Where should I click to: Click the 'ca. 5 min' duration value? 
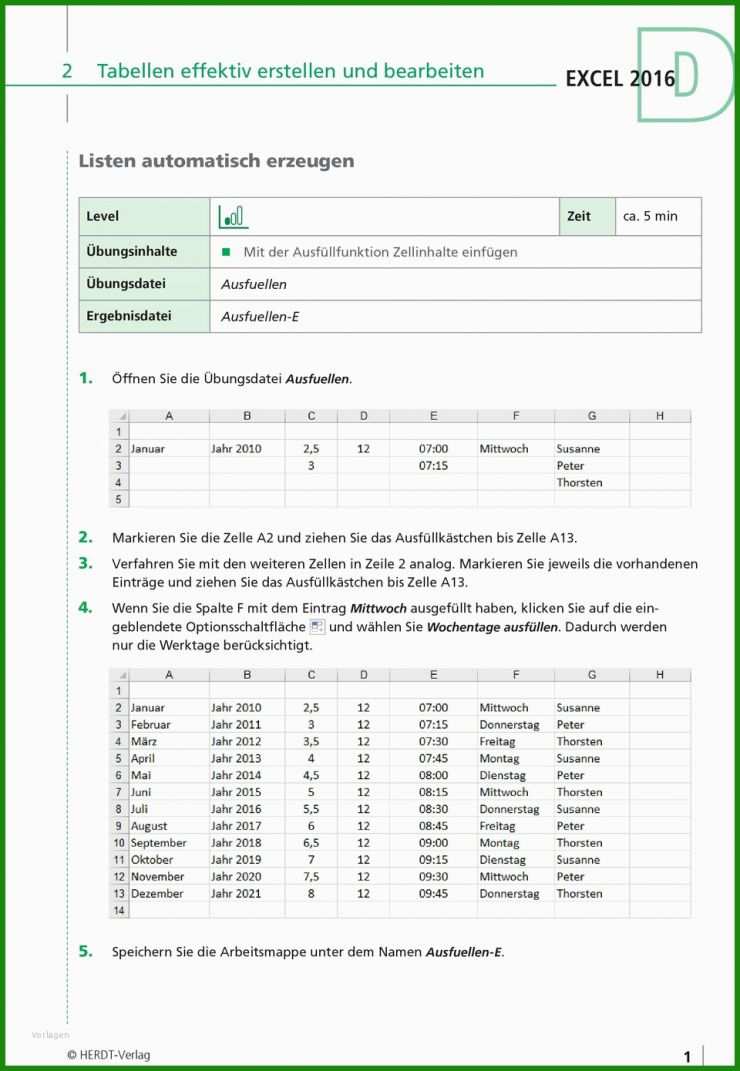click(650, 217)
